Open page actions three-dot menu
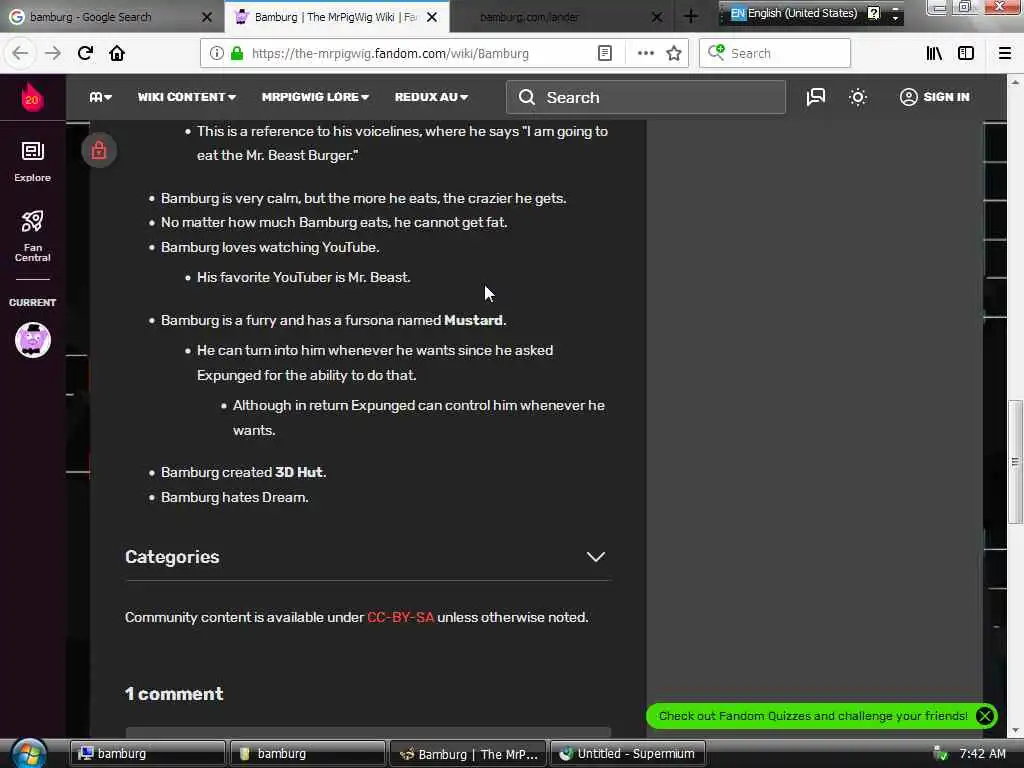Image resolution: width=1024 pixels, height=768 pixels. (645, 54)
